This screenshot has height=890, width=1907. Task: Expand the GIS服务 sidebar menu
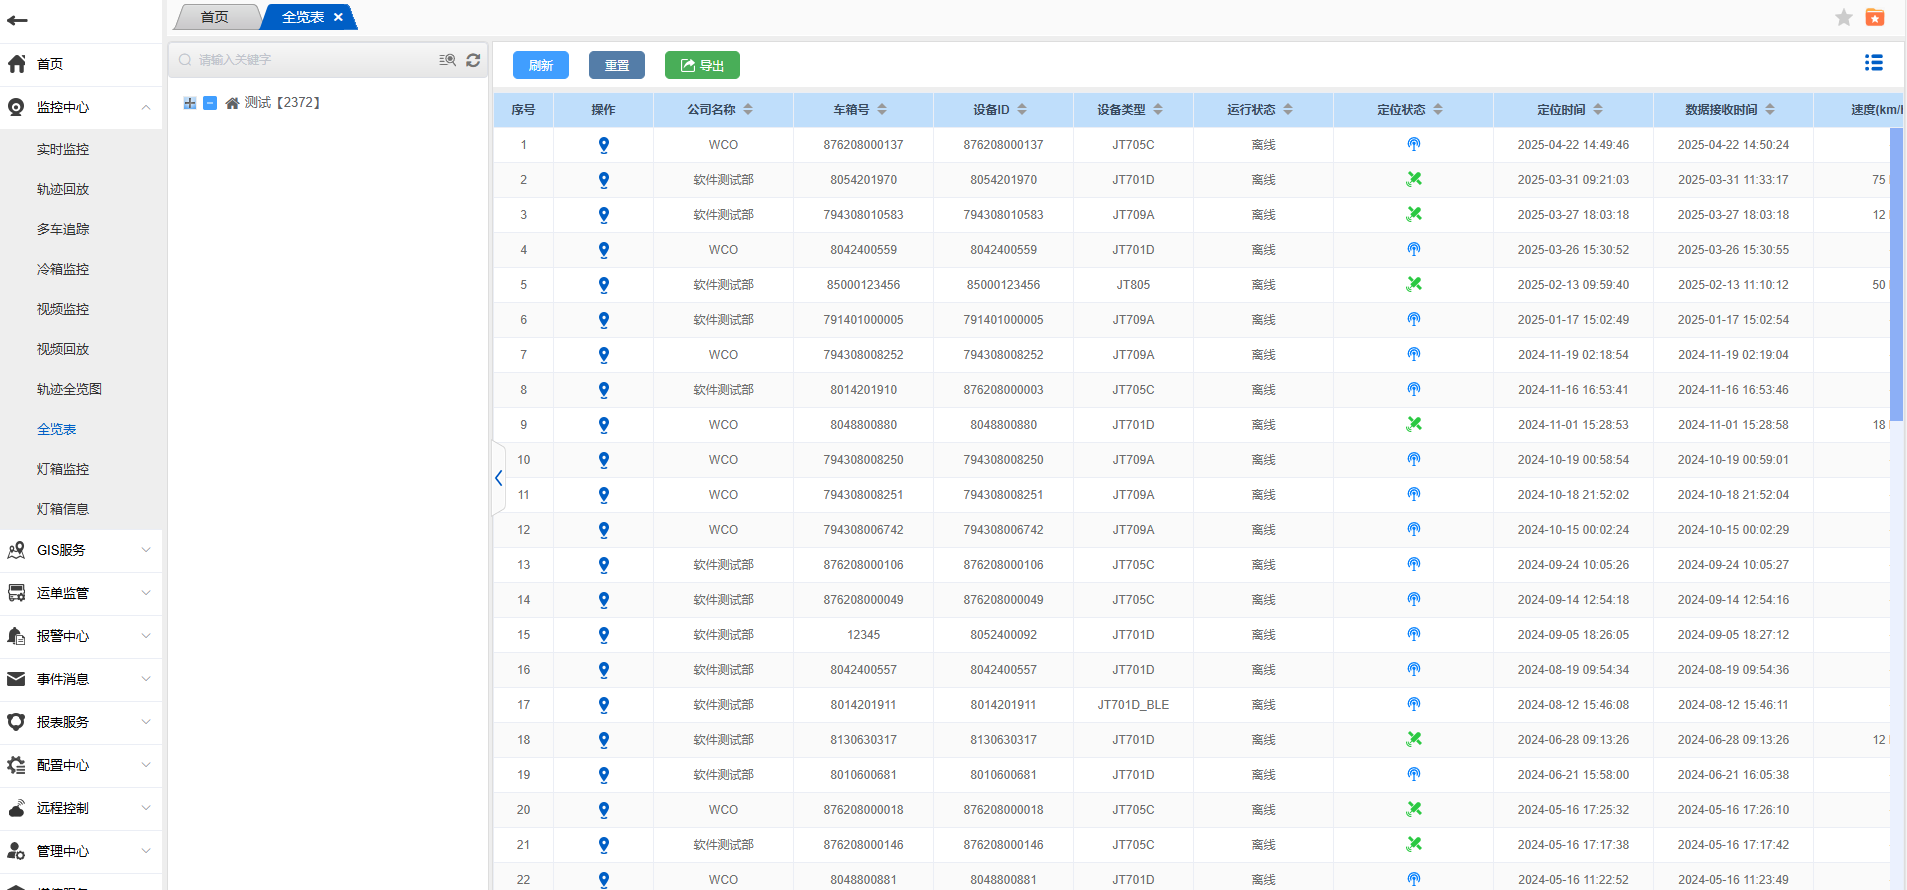tap(80, 550)
